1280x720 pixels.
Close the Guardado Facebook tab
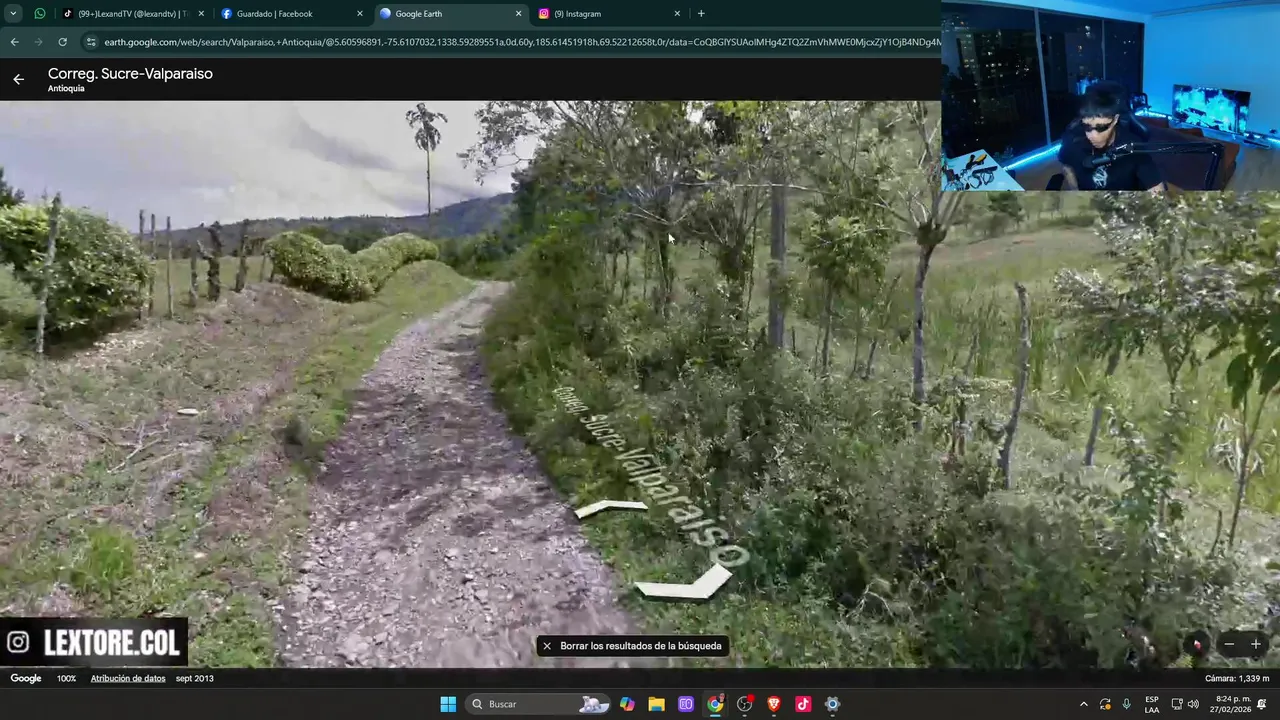(360, 14)
